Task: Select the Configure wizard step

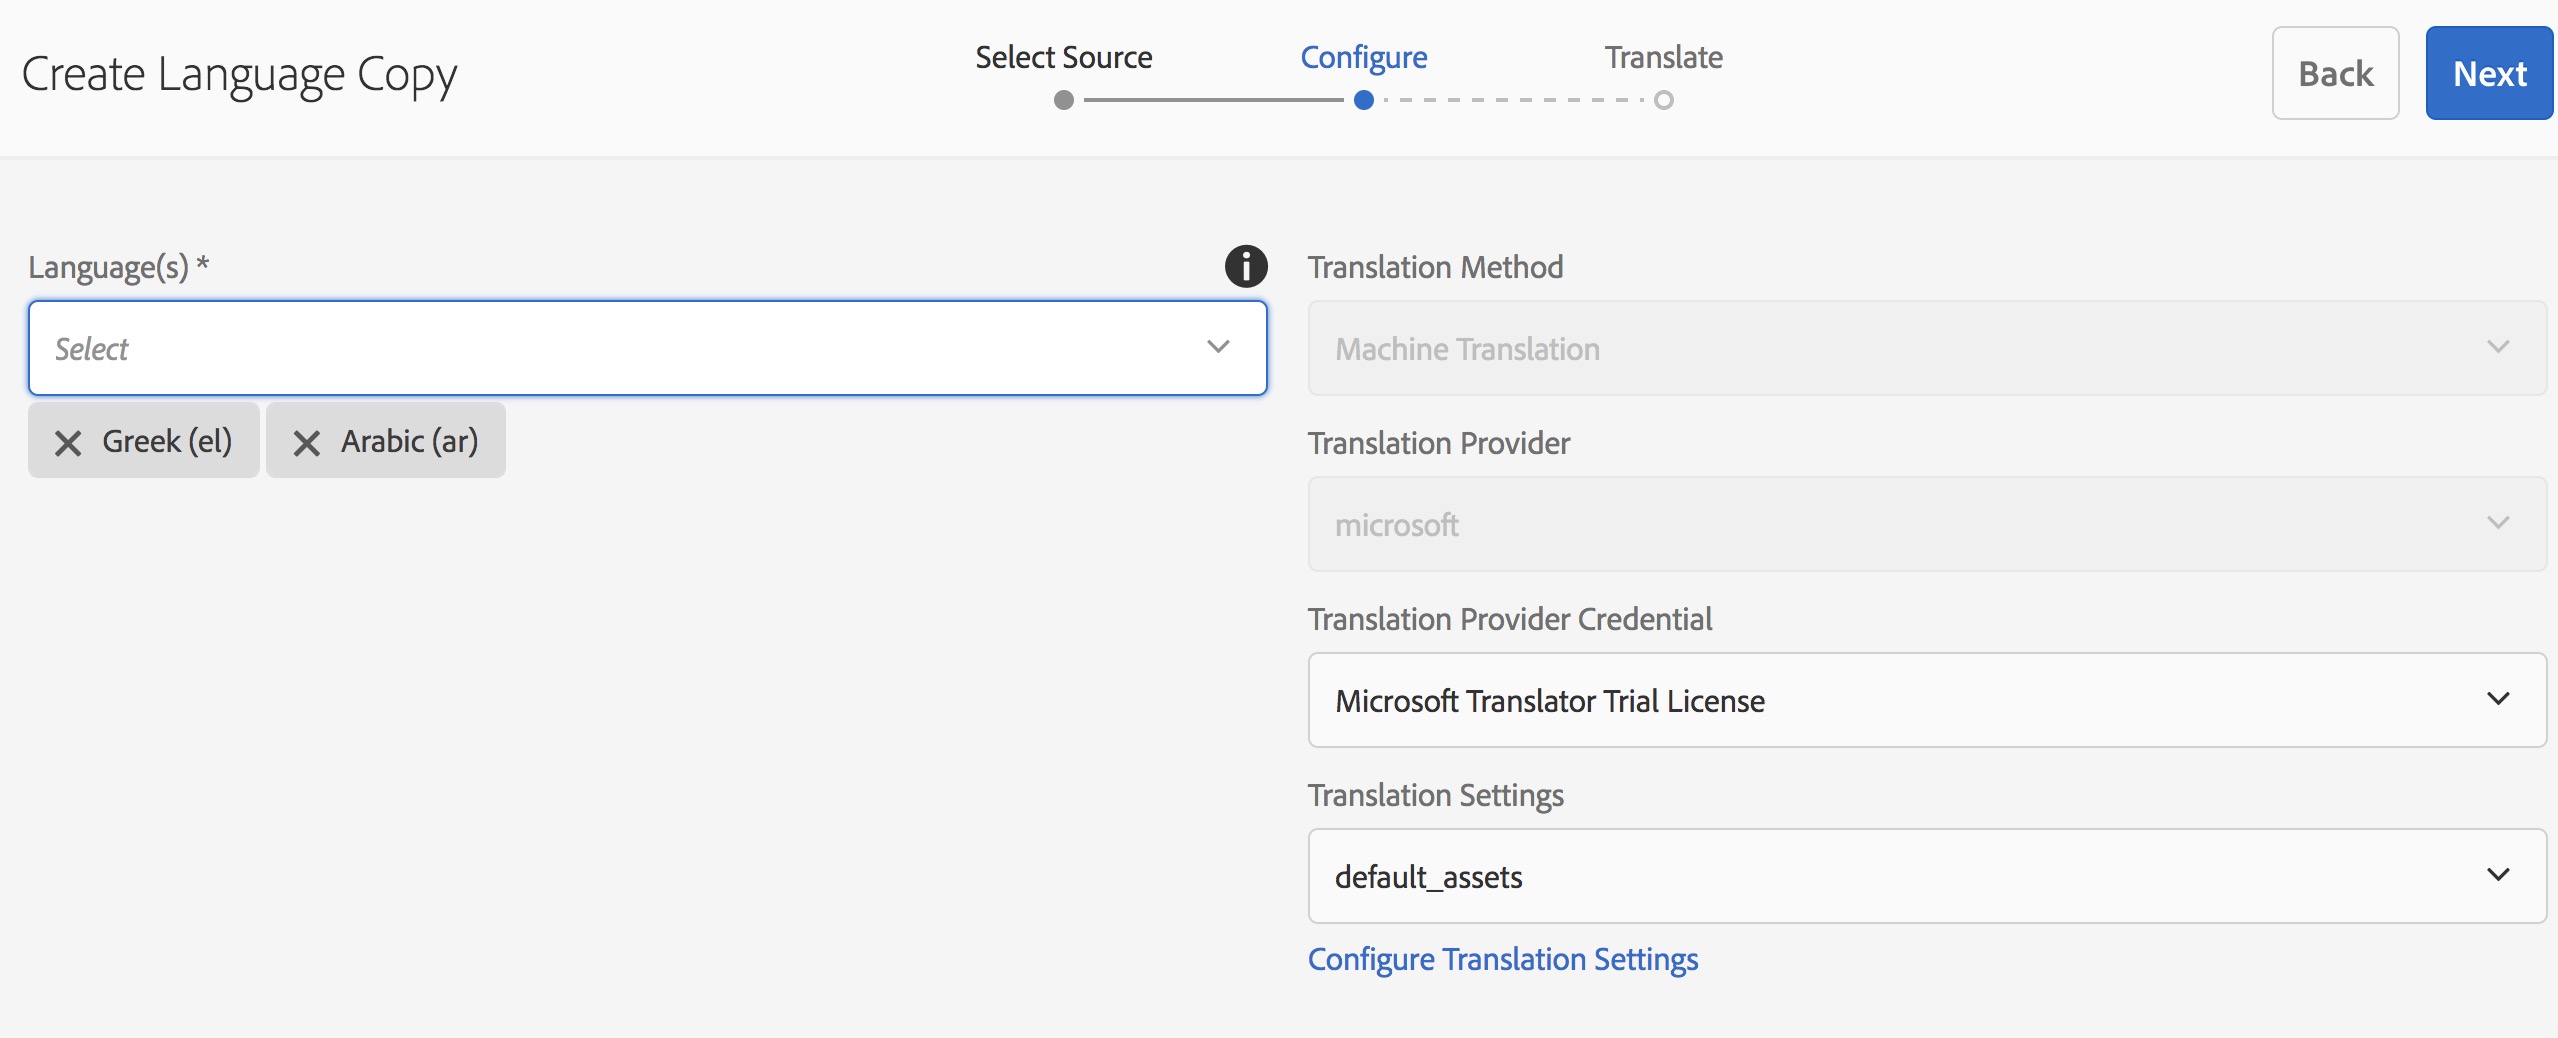Action: (1363, 57)
